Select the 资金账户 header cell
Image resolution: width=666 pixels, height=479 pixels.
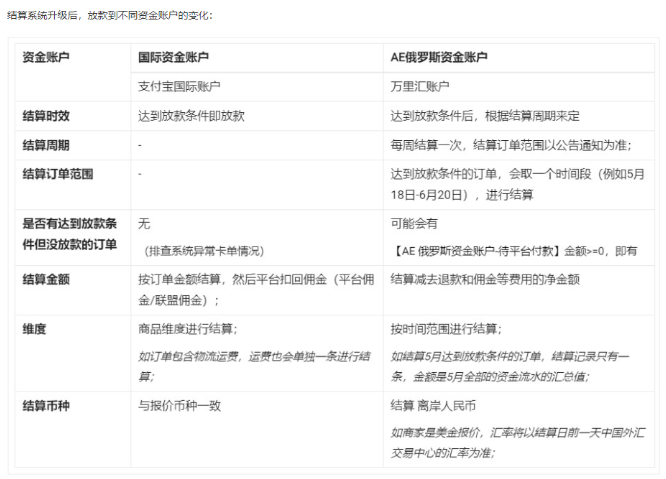click(x=47, y=58)
